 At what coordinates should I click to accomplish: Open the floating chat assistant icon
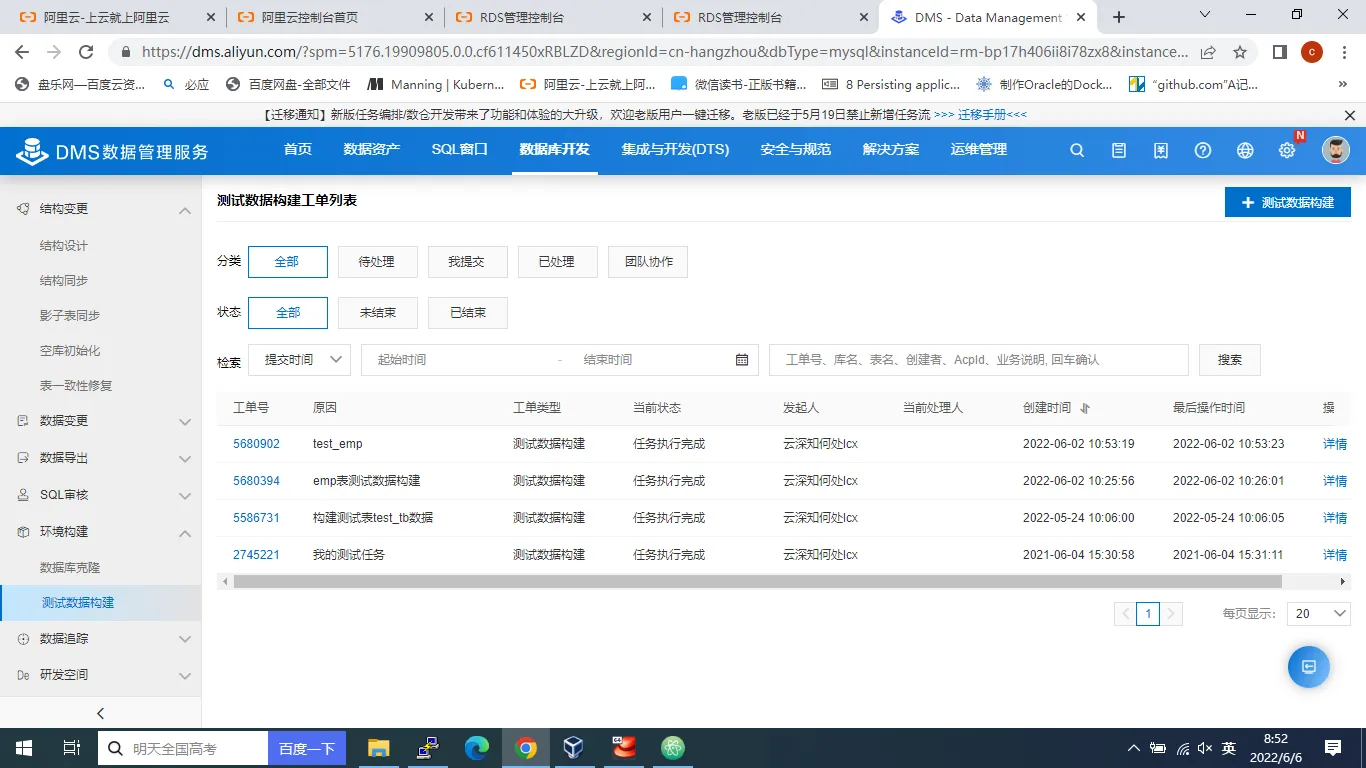click(x=1308, y=667)
